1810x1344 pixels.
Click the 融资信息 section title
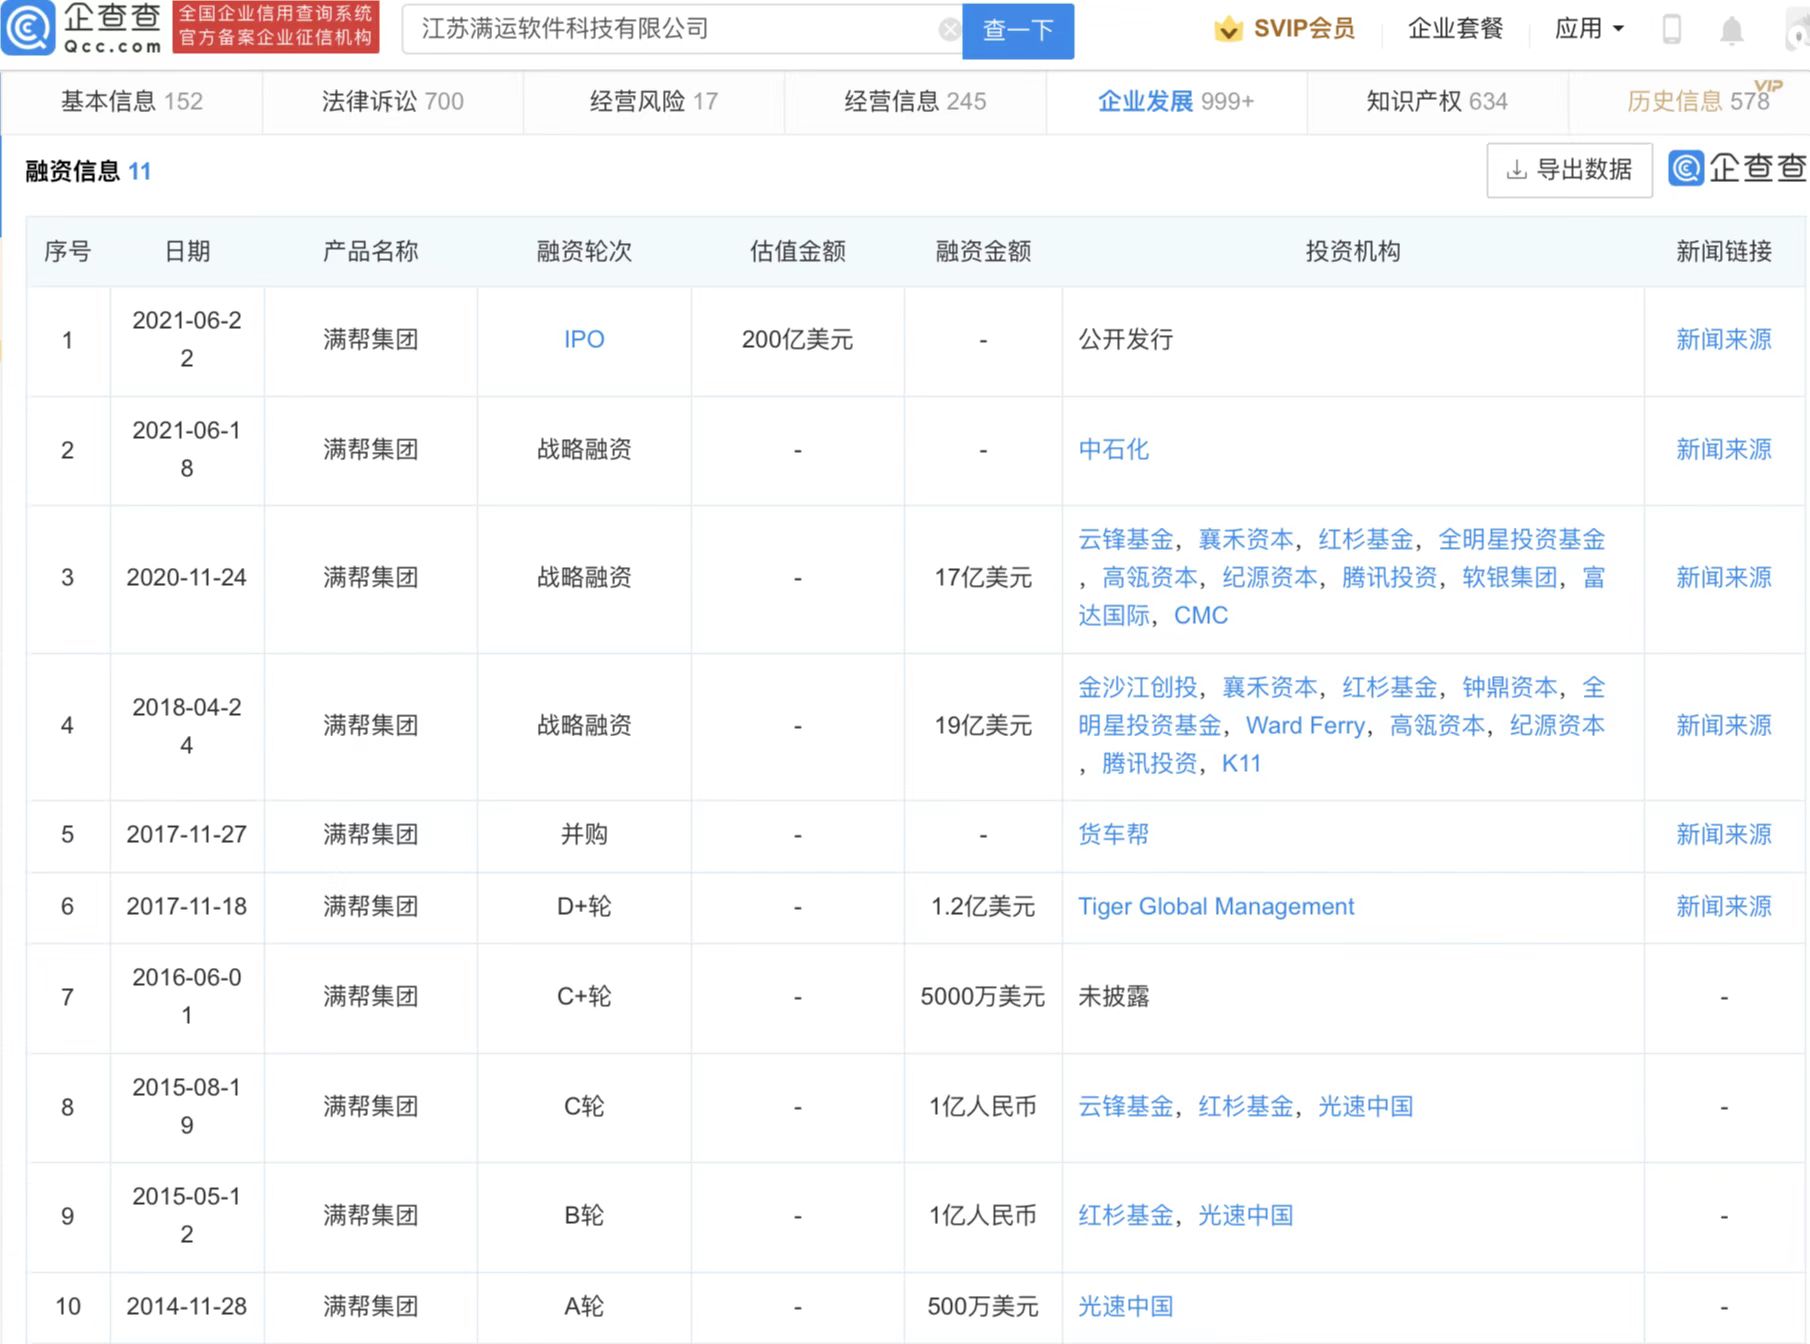tap(72, 171)
